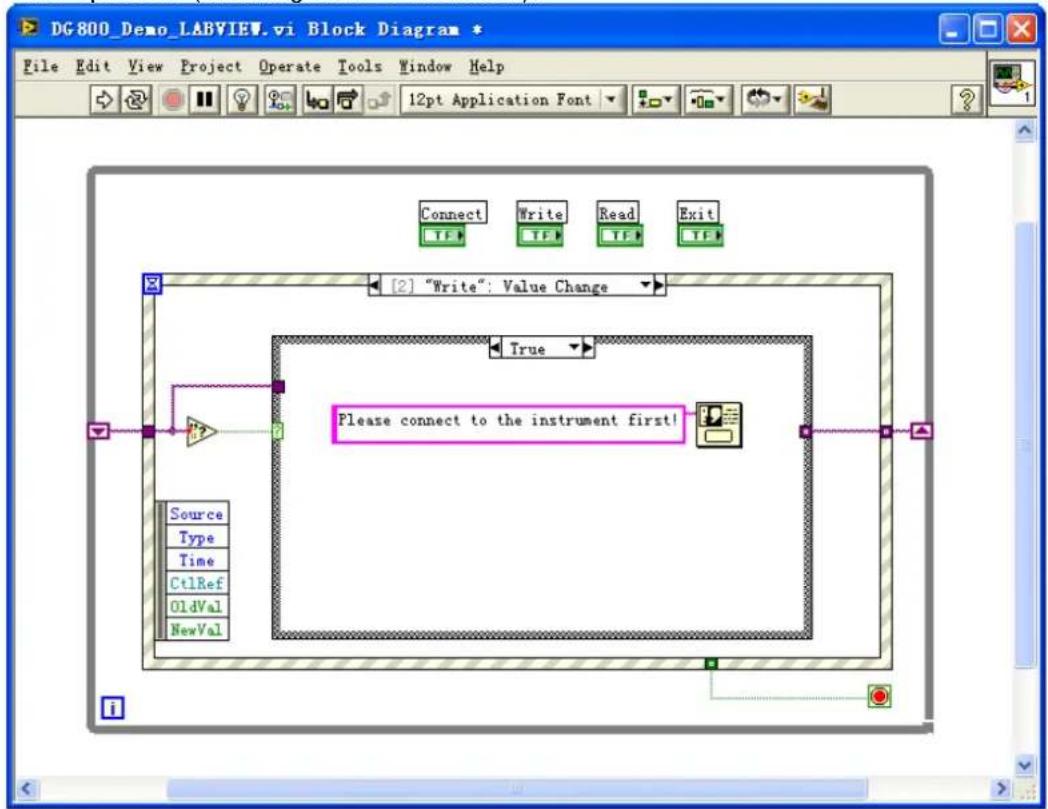Click the Source event data node
This screenshot has width=1048, height=809.
click(196, 513)
